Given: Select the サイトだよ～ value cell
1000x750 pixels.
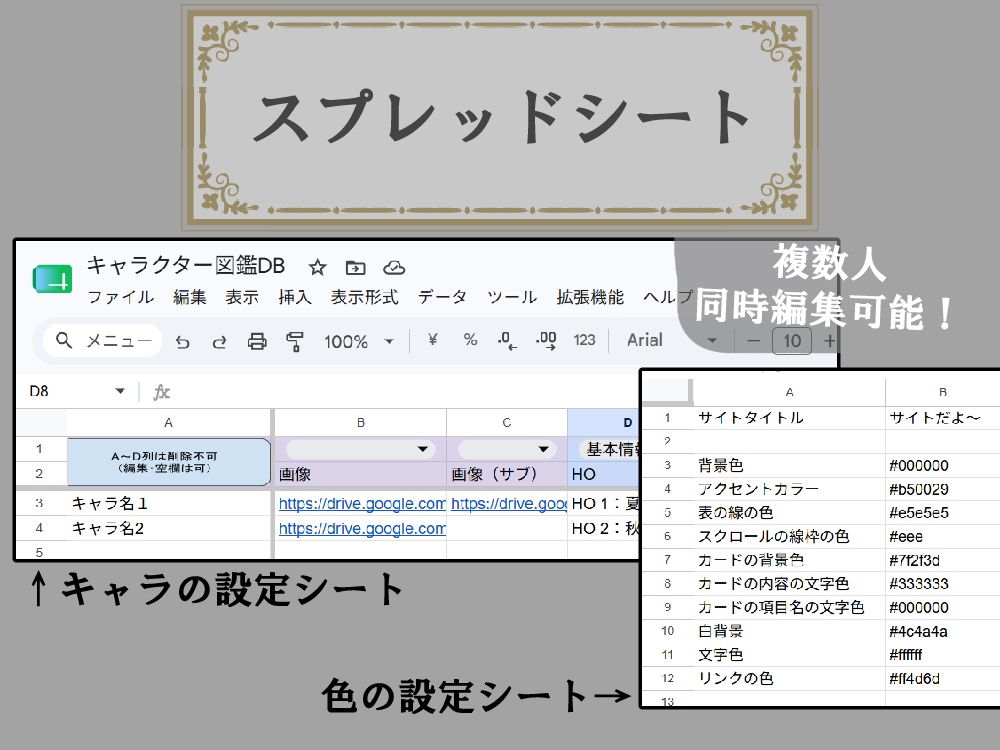Looking at the screenshot, I should tap(943, 418).
